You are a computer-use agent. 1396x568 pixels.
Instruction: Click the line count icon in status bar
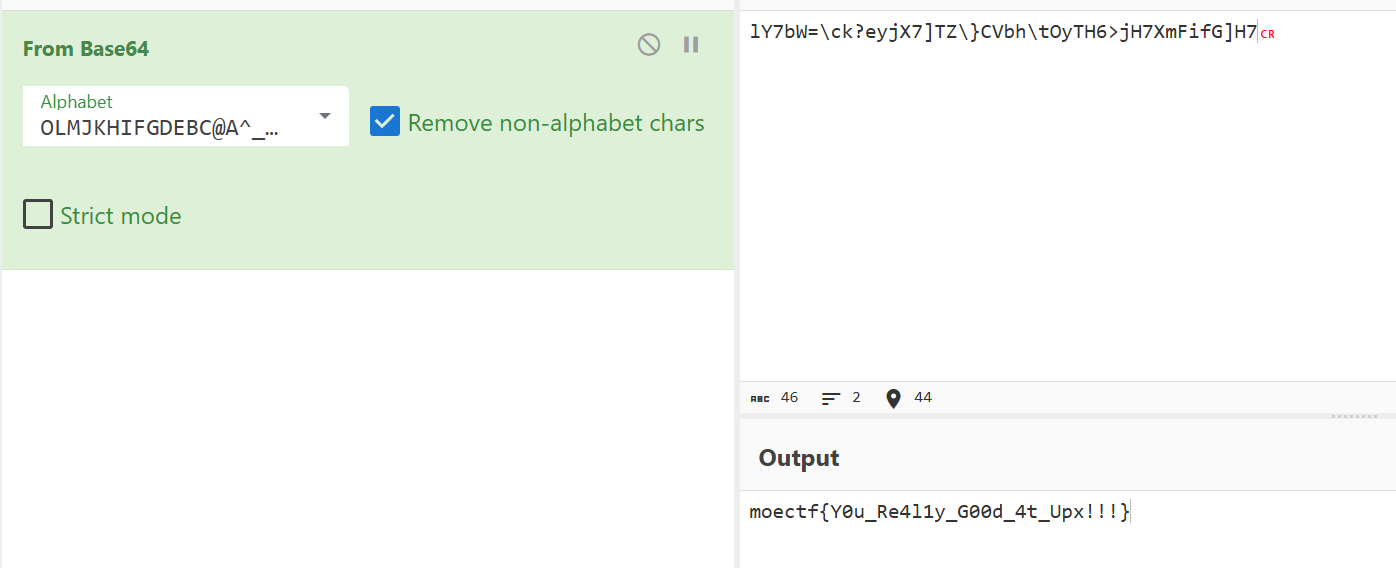(x=831, y=398)
